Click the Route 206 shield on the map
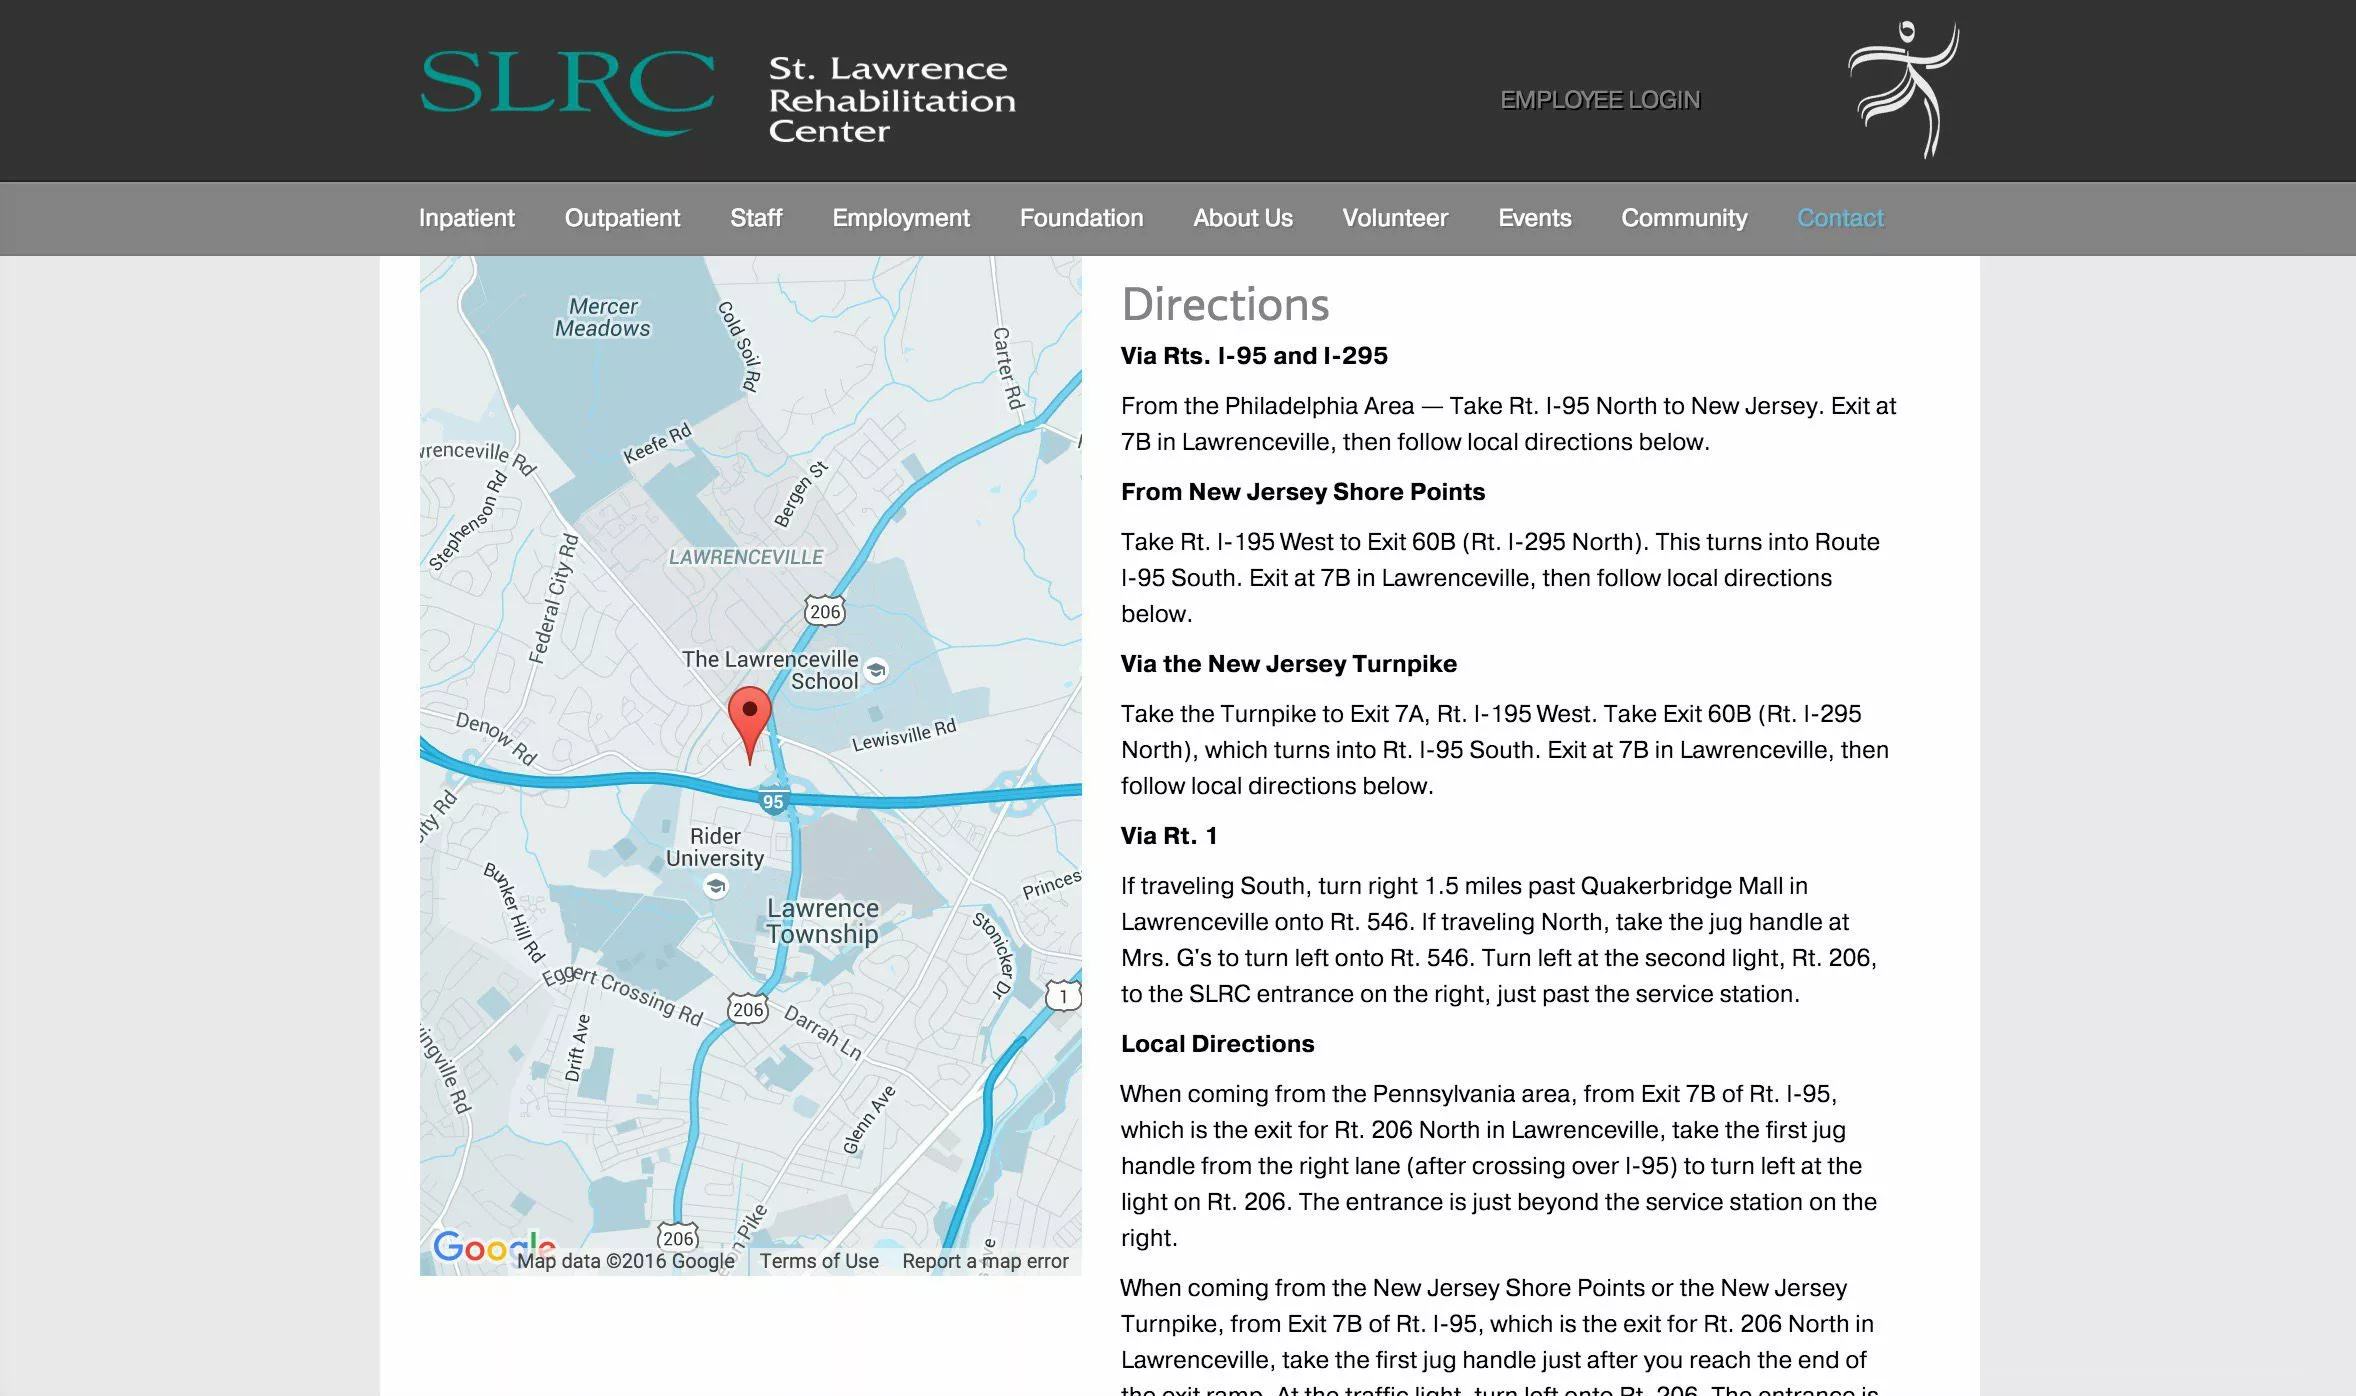Viewport: 2356px width, 1396px height. click(824, 611)
